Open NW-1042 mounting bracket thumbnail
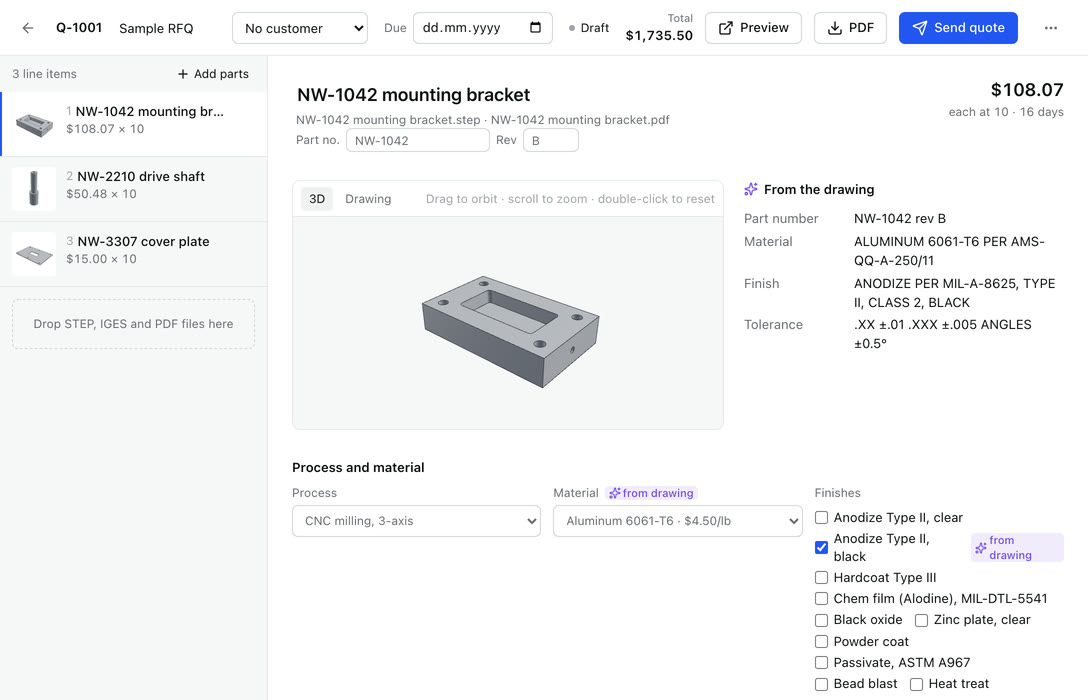 click(34, 124)
